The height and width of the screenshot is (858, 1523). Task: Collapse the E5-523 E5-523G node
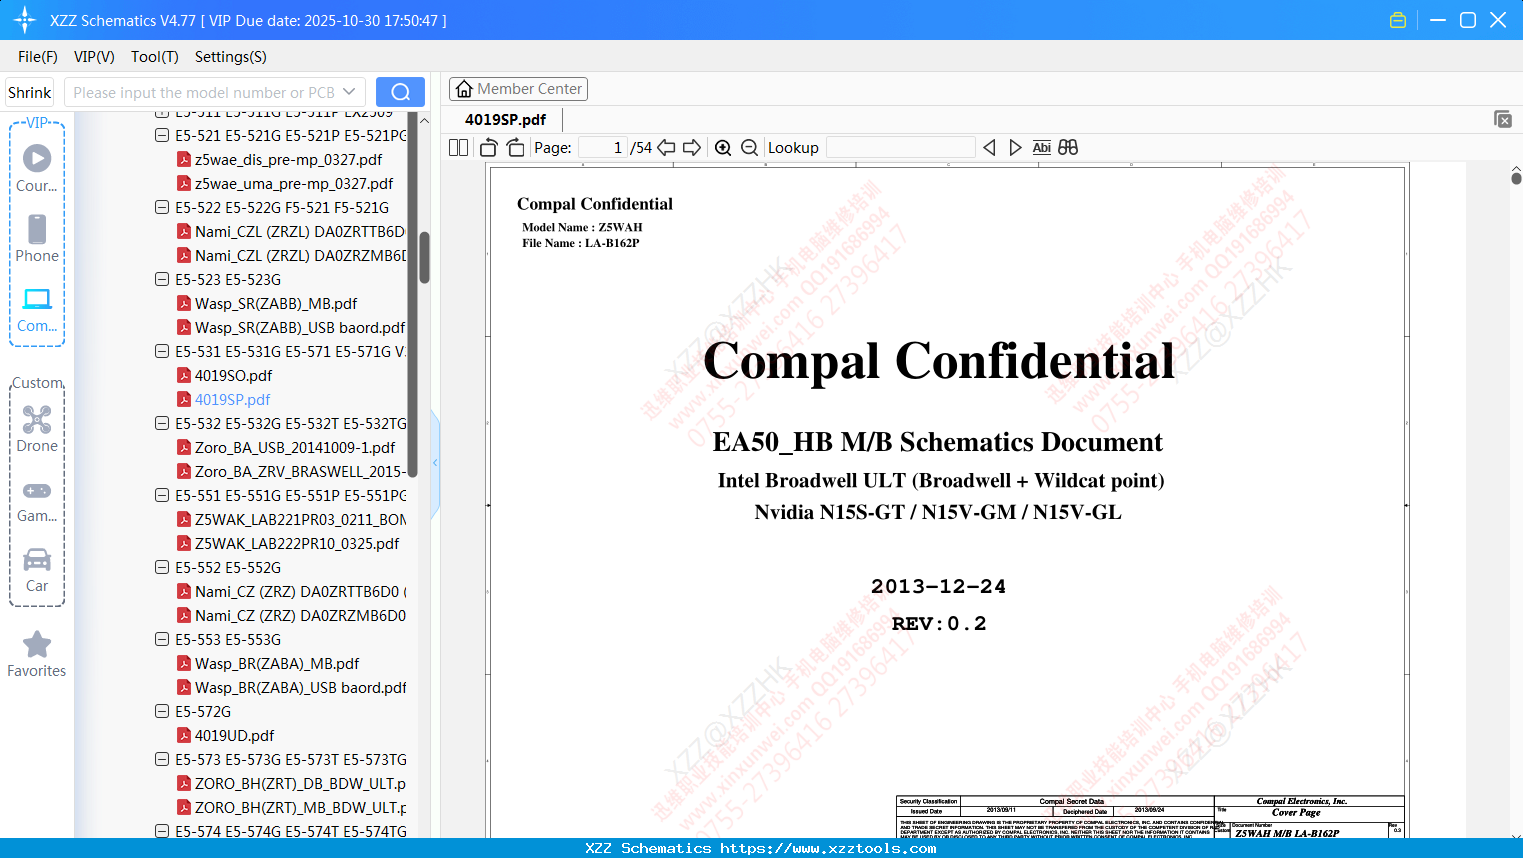tap(162, 279)
